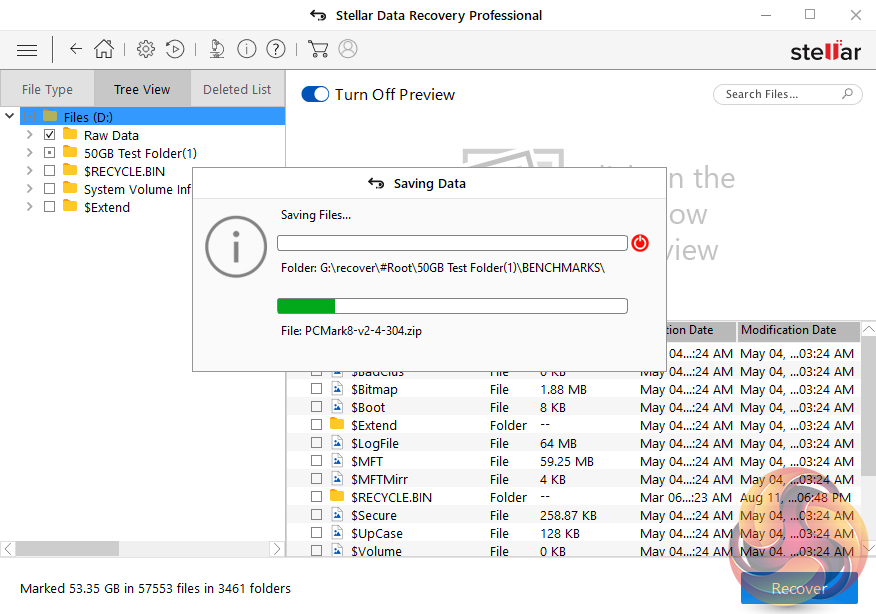876x614 pixels.
Task: Expand the 50GB Test Folder(1) node
Action: click(29, 153)
